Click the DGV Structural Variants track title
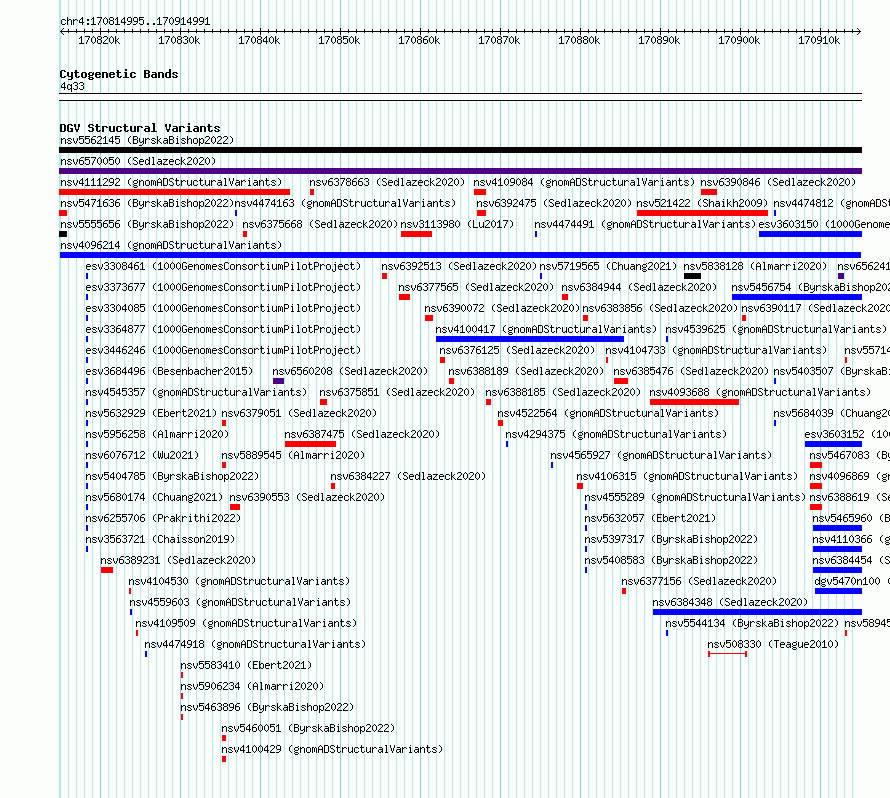890x798 pixels. point(140,128)
